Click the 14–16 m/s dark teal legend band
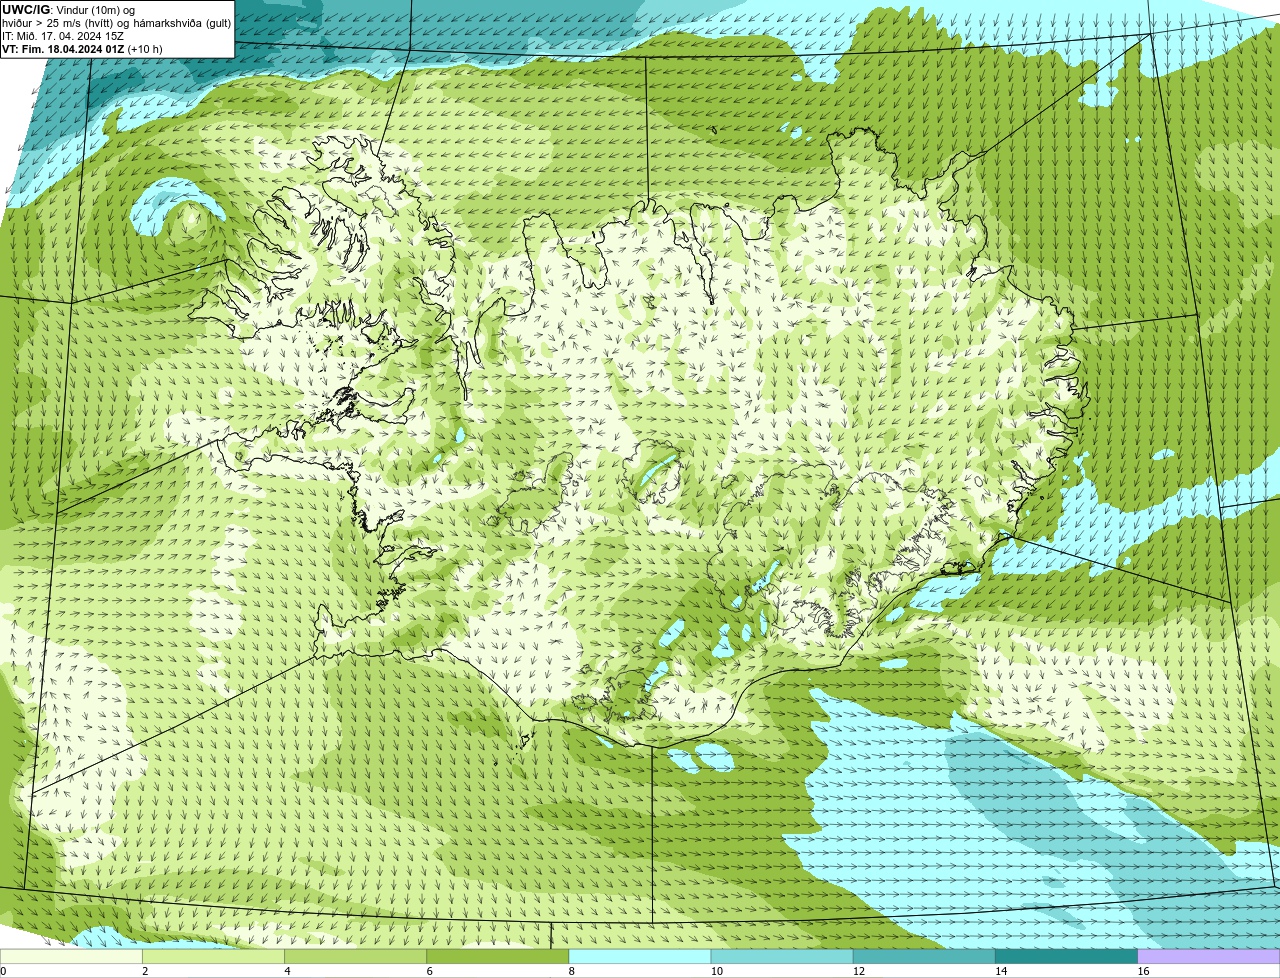1280x978 pixels. [x=1066, y=956]
